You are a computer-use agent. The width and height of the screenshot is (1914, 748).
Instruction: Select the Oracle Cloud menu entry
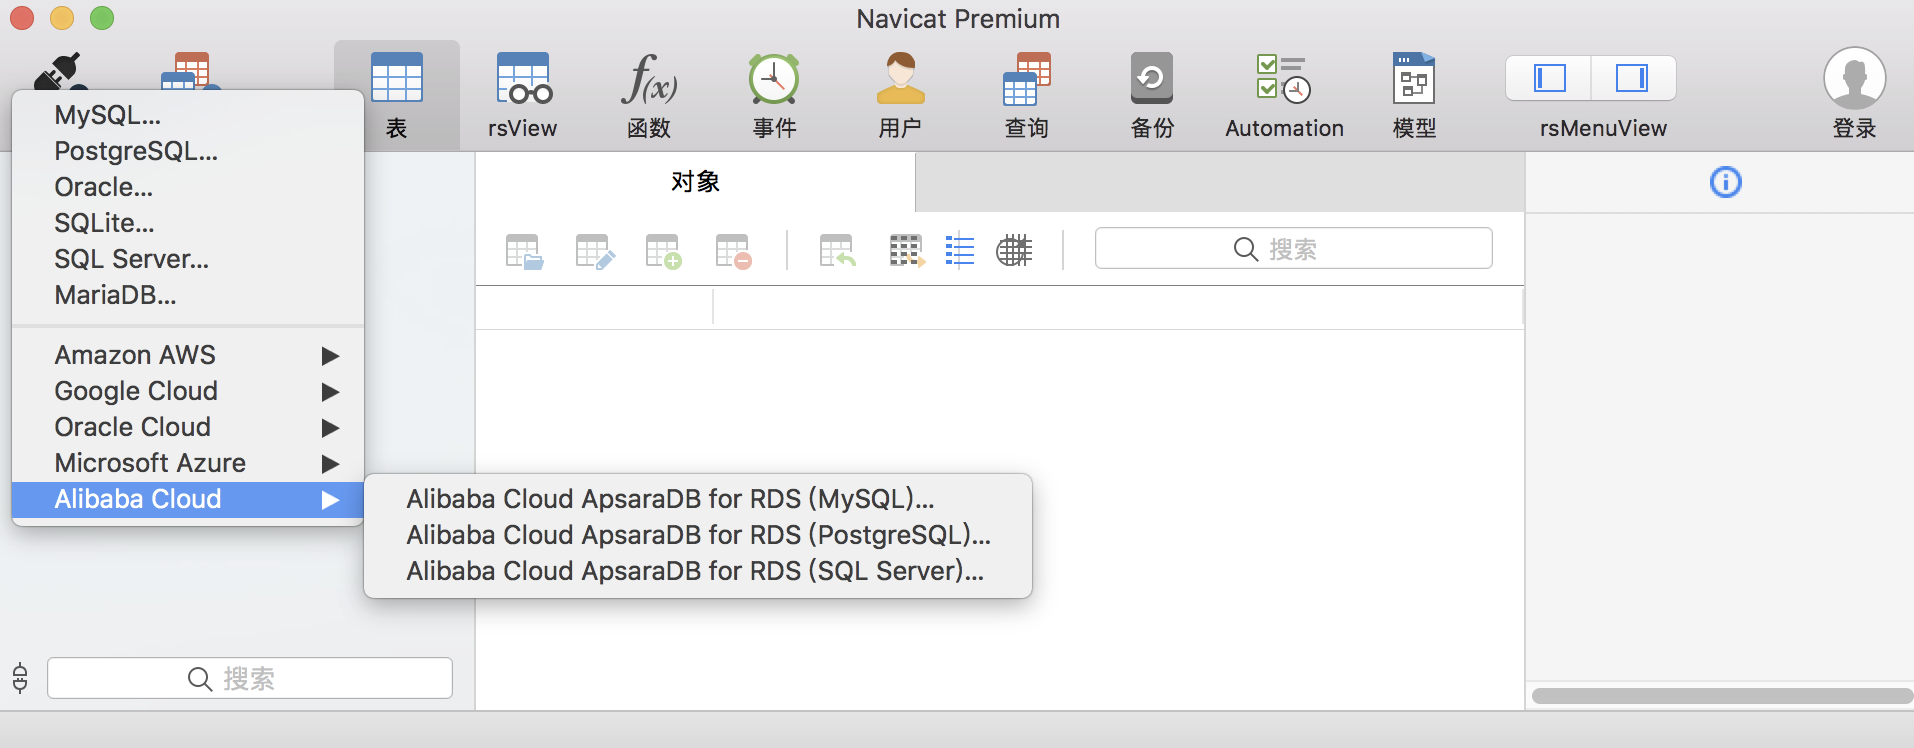click(188, 427)
